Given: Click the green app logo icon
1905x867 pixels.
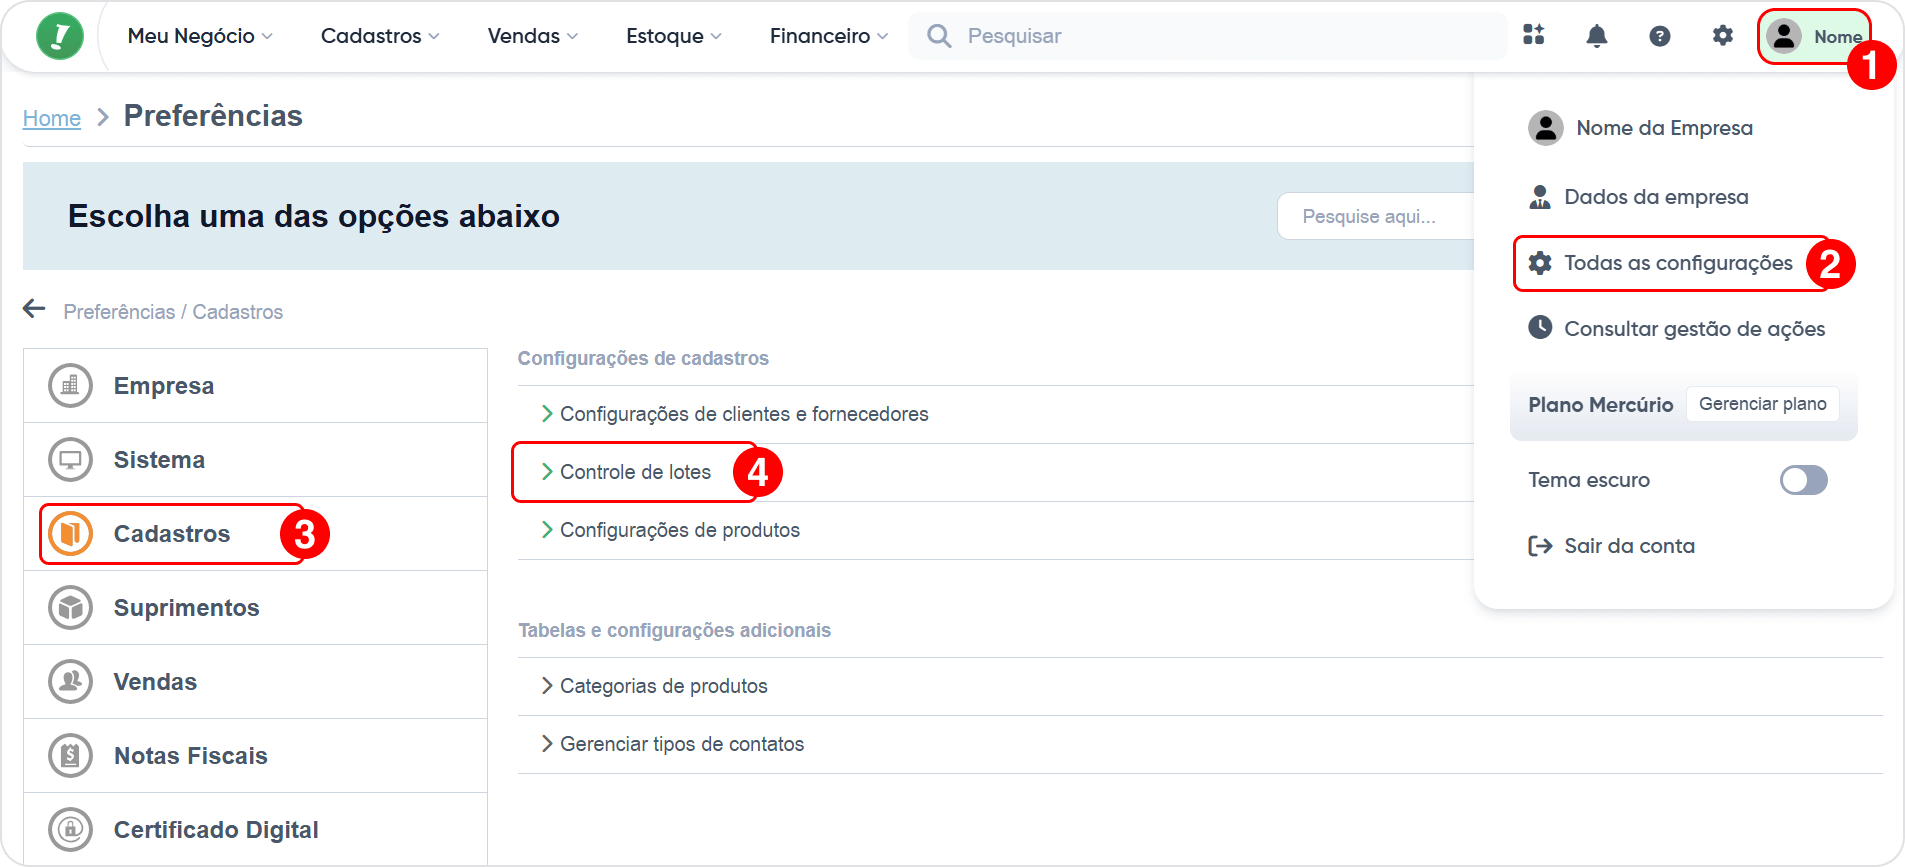Looking at the screenshot, I should [x=60, y=36].
